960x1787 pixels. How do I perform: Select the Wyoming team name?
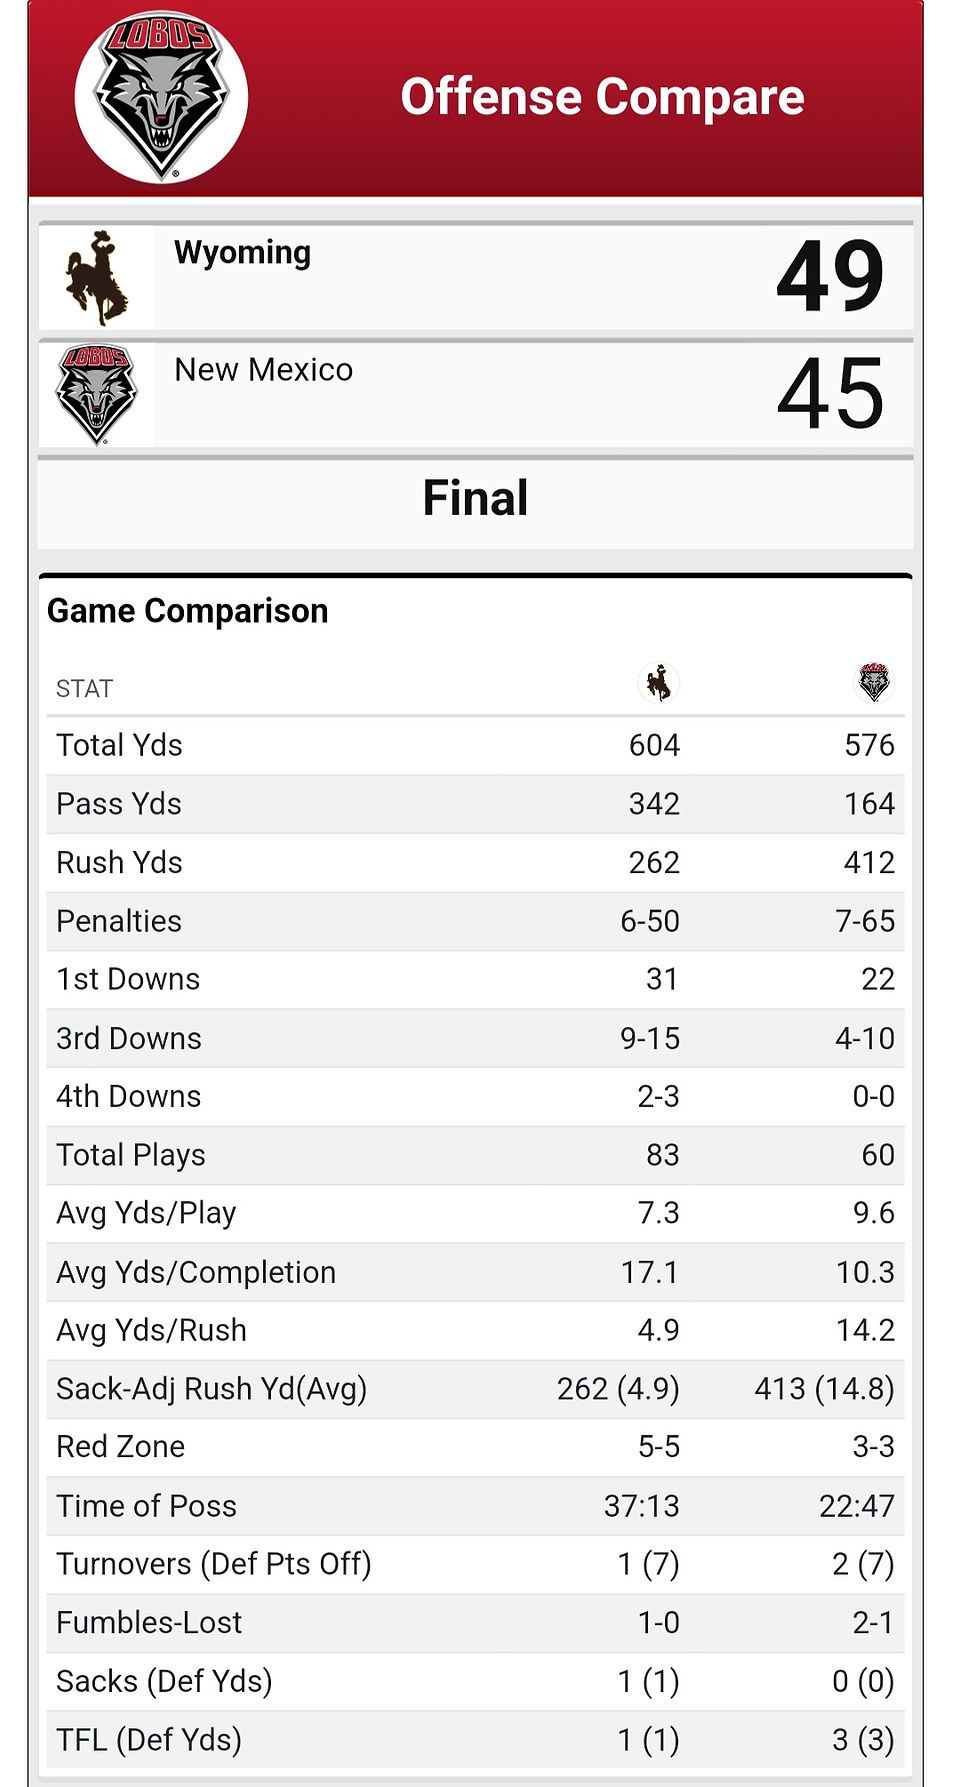pyautogui.click(x=242, y=252)
